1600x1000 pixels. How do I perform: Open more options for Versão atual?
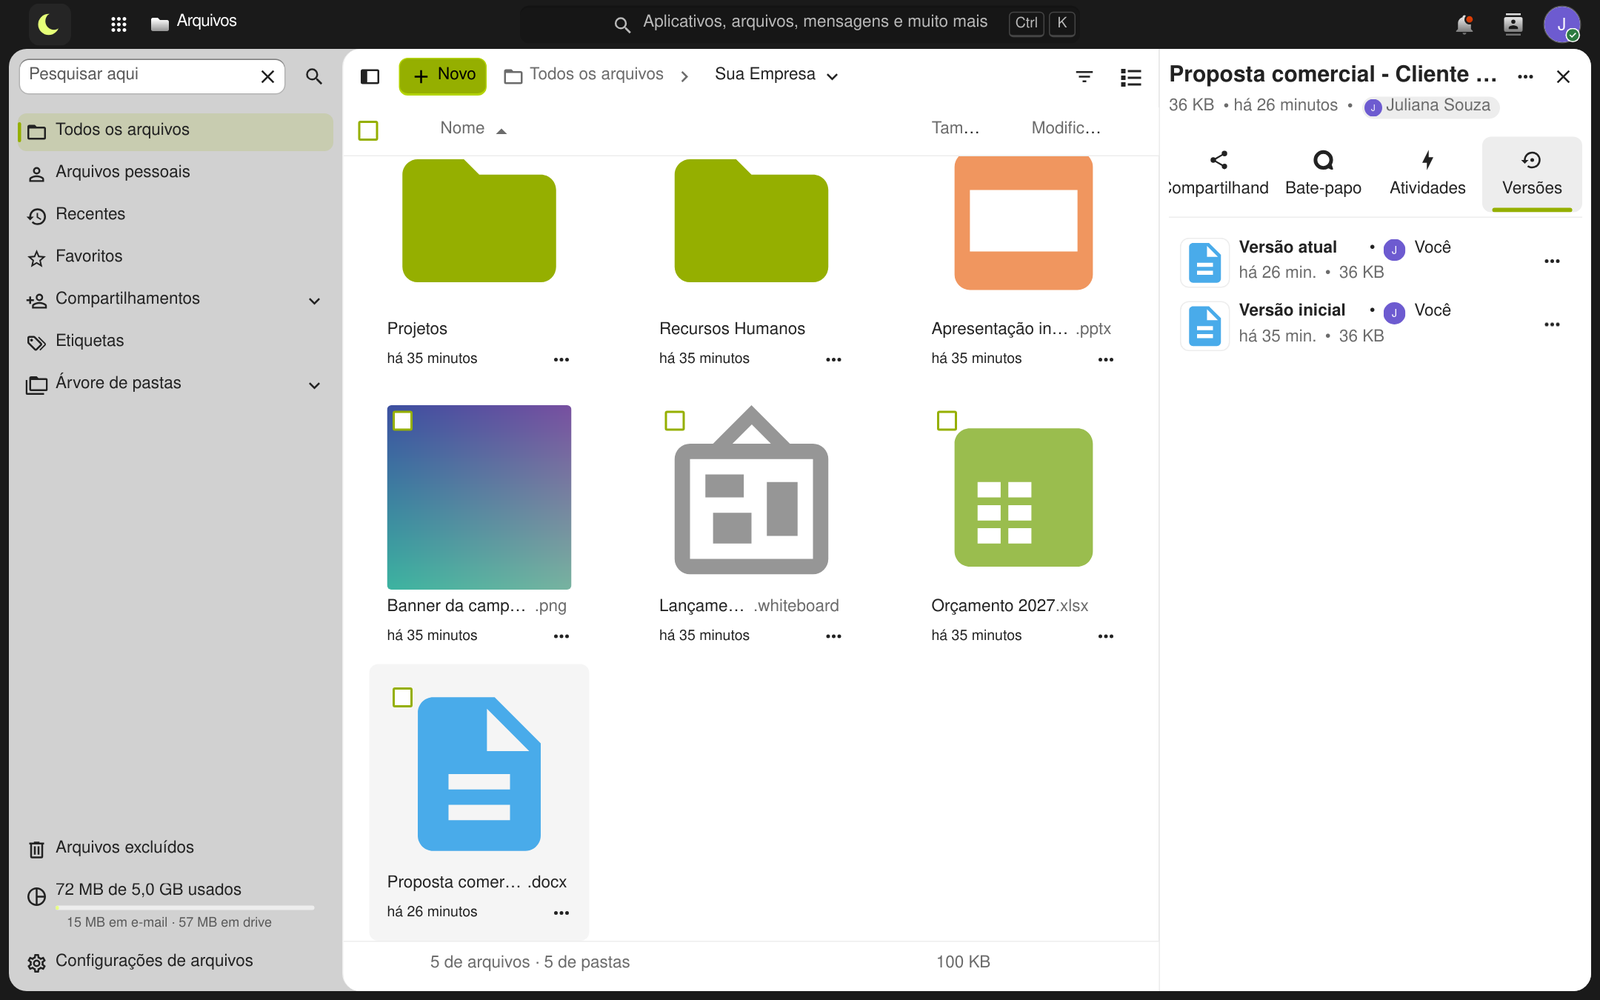(x=1552, y=261)
